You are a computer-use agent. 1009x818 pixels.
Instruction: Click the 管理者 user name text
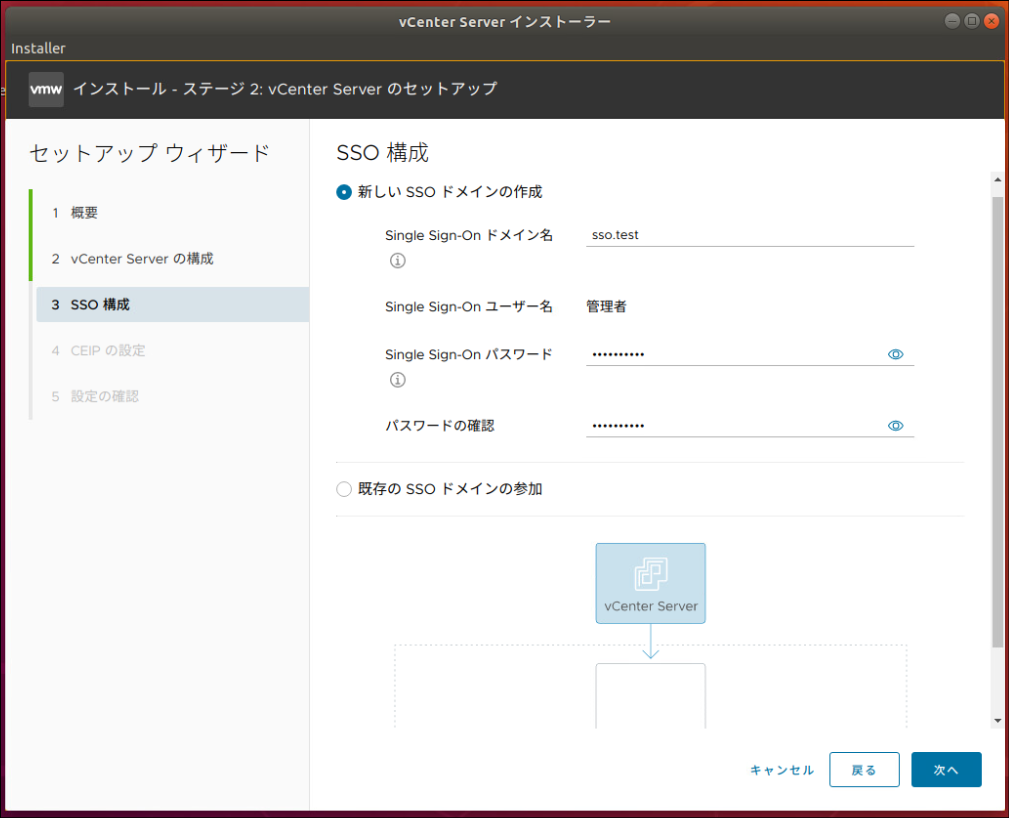pyautogui.click(x=606, y=307)
